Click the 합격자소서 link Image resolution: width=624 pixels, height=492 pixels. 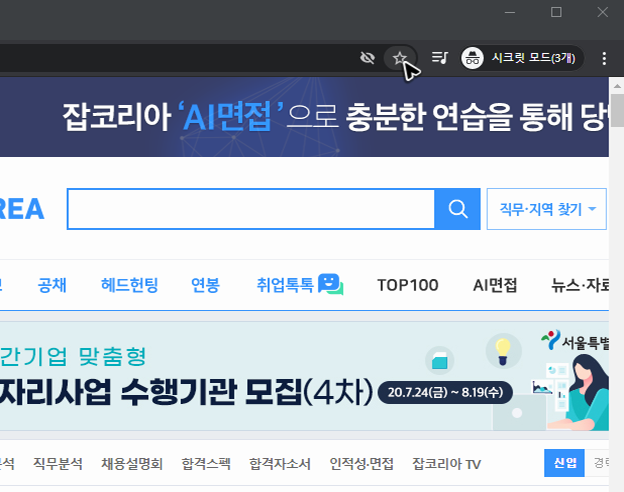tap(280, 464)
